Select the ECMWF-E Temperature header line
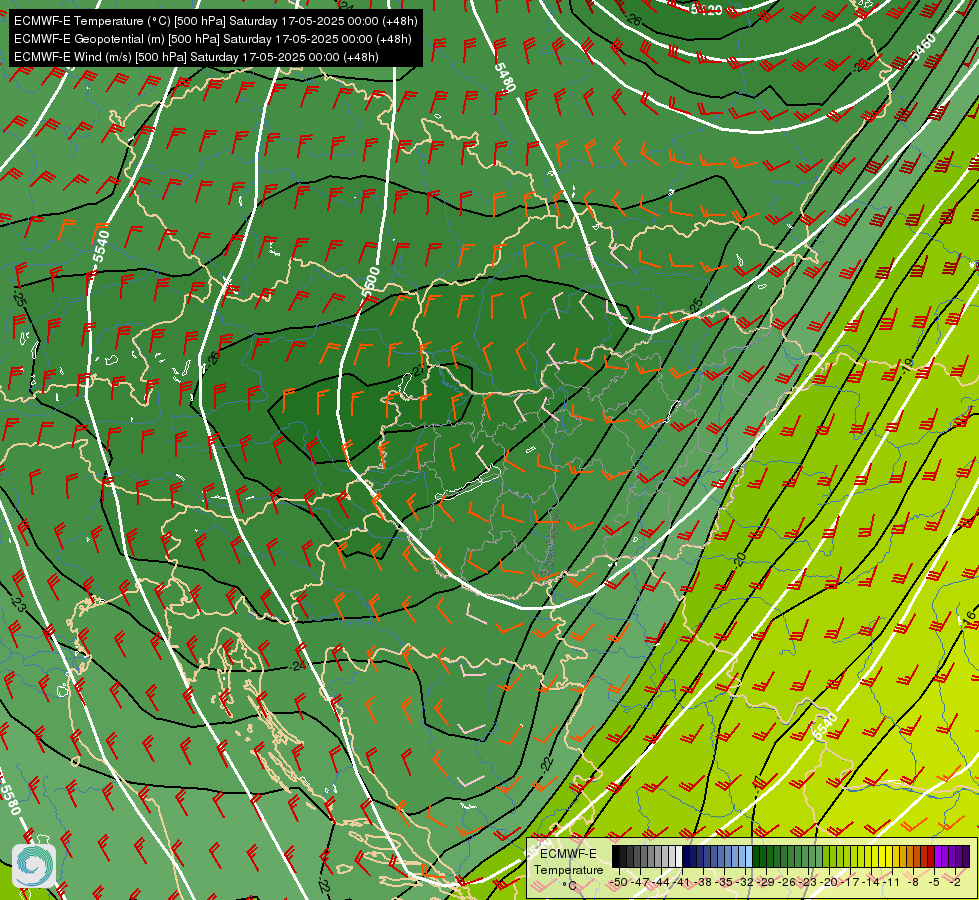This screenshot has height=900, width=979. 216,21
